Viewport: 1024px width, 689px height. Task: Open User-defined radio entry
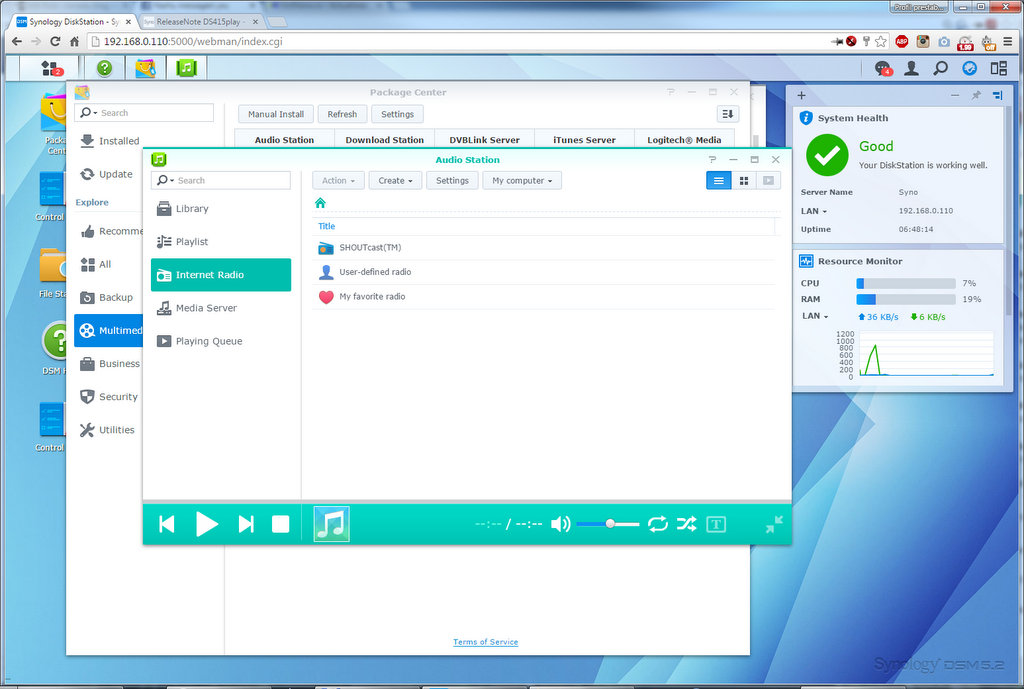point(543,272)
